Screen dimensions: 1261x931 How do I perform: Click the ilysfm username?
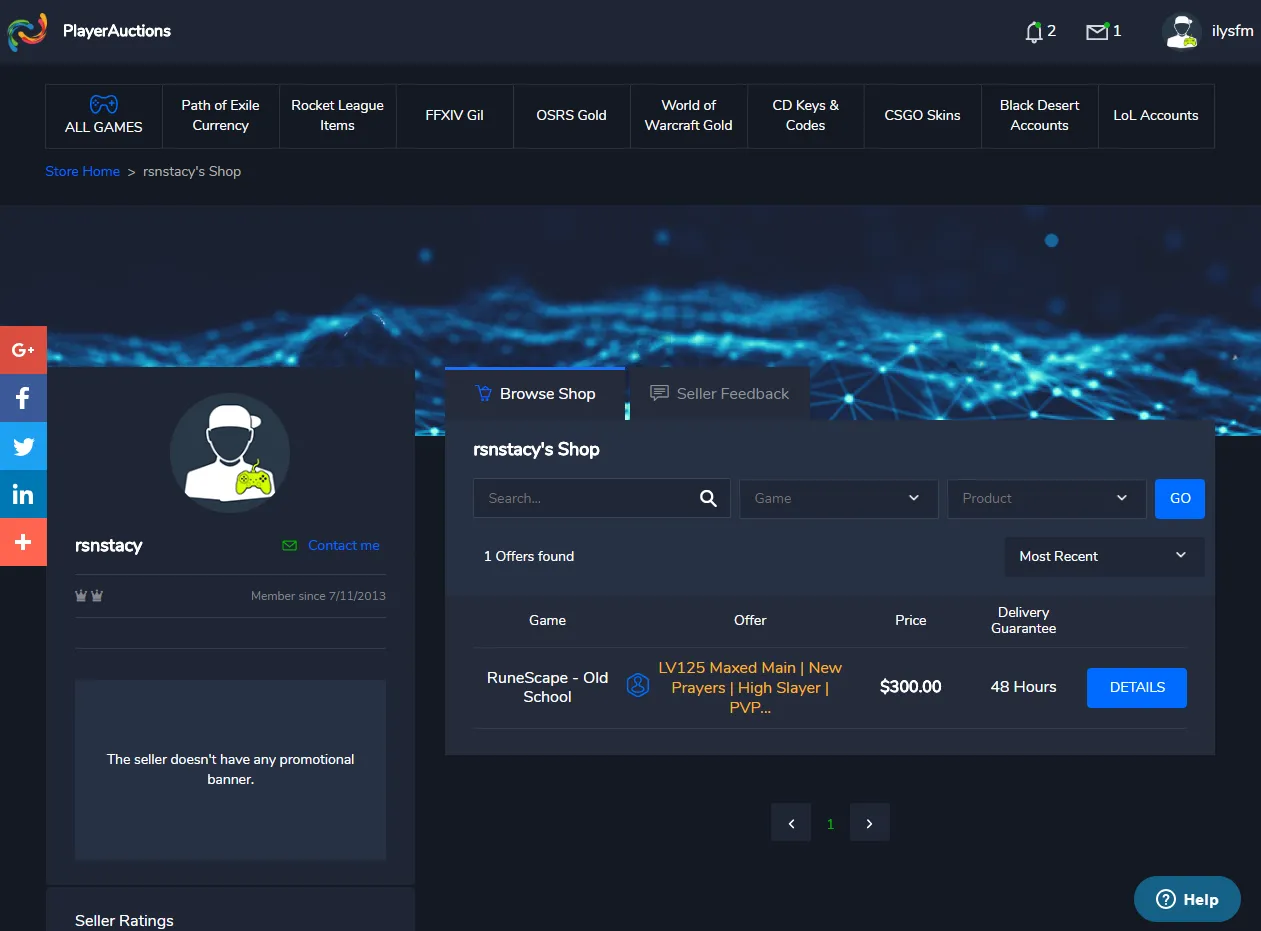pyautogui.click(x=1232, y=31)
